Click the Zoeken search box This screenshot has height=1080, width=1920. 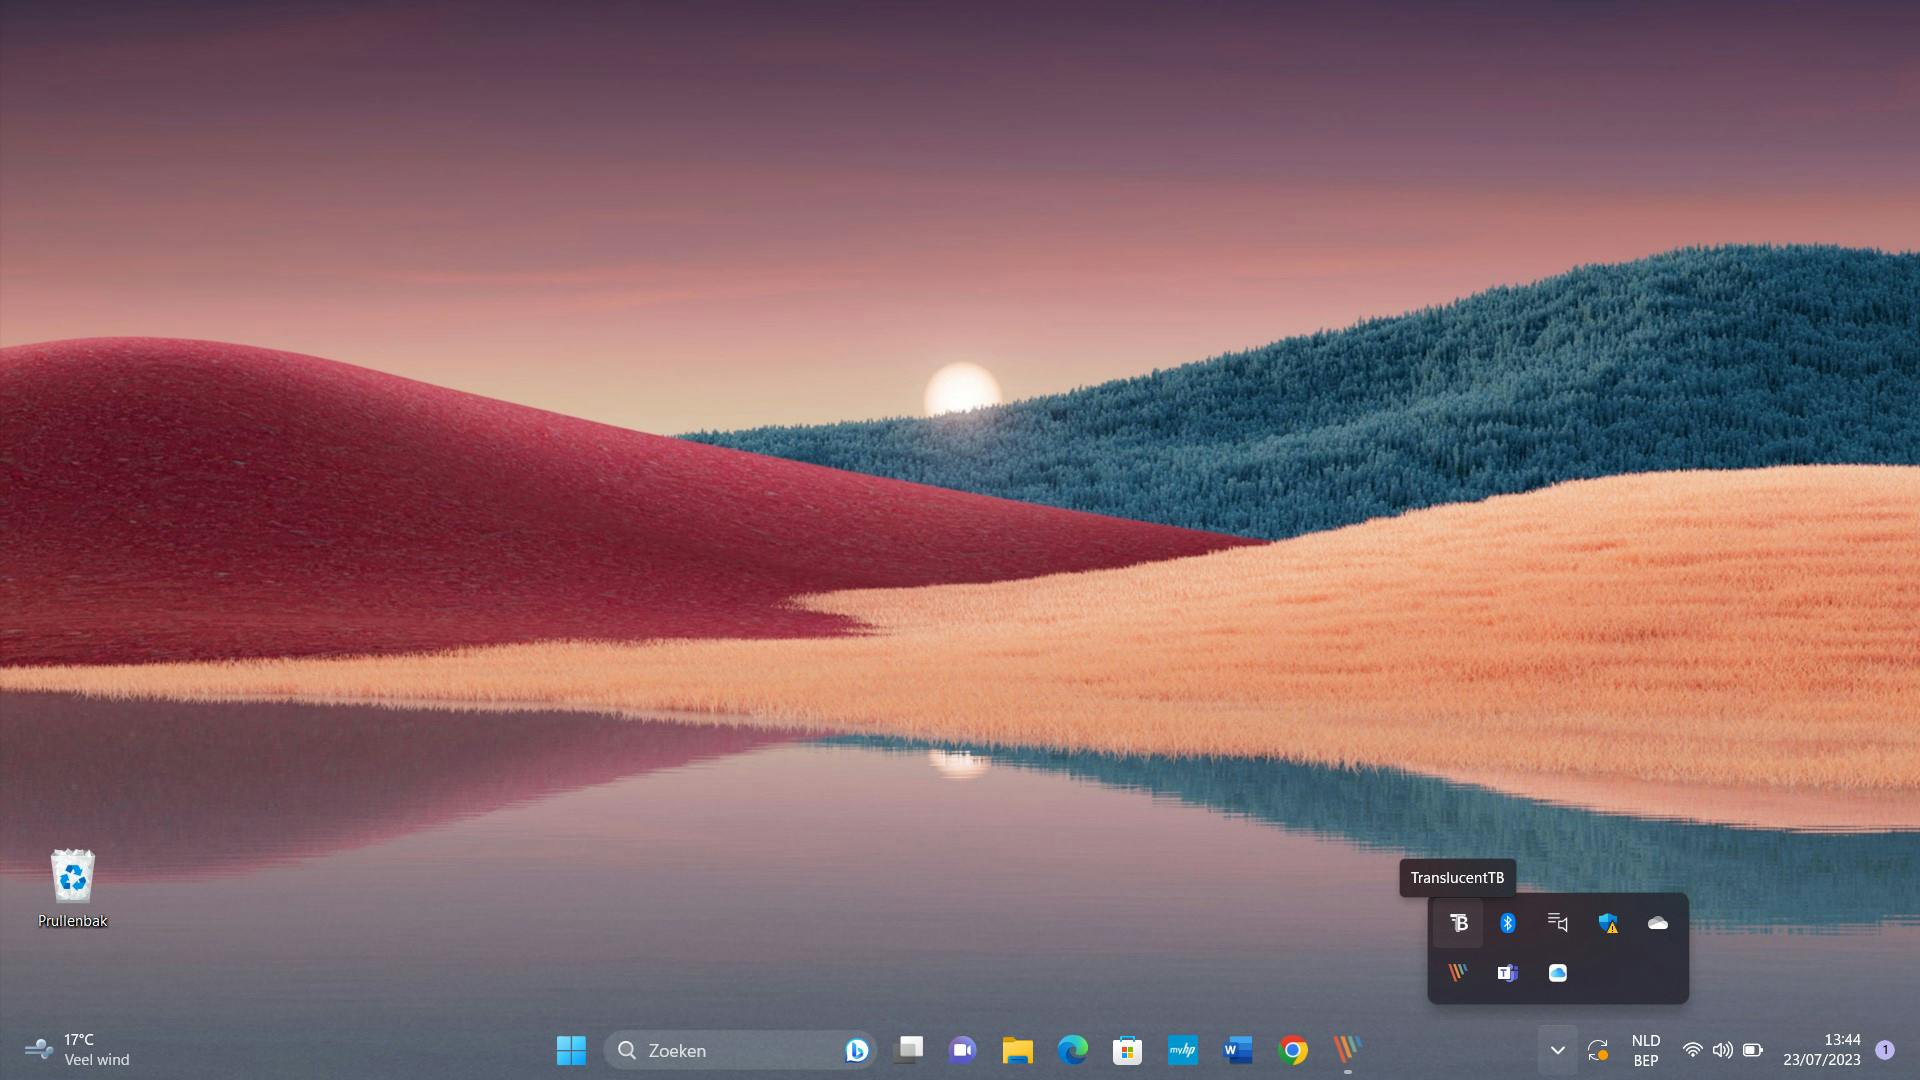tap(730, 1050)
